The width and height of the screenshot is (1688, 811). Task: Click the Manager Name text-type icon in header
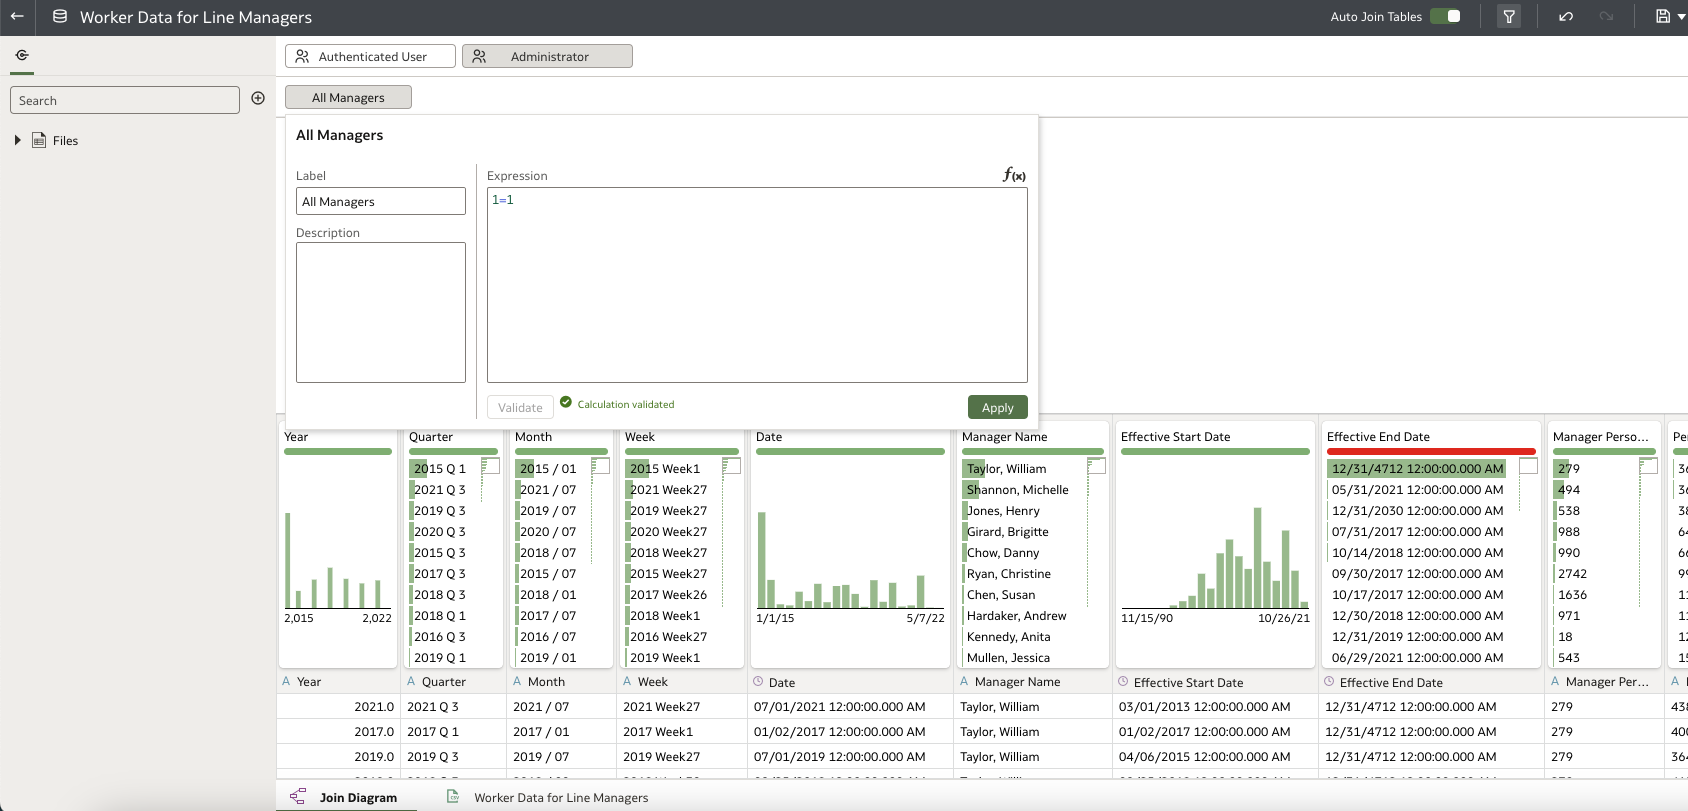[964, 681]
